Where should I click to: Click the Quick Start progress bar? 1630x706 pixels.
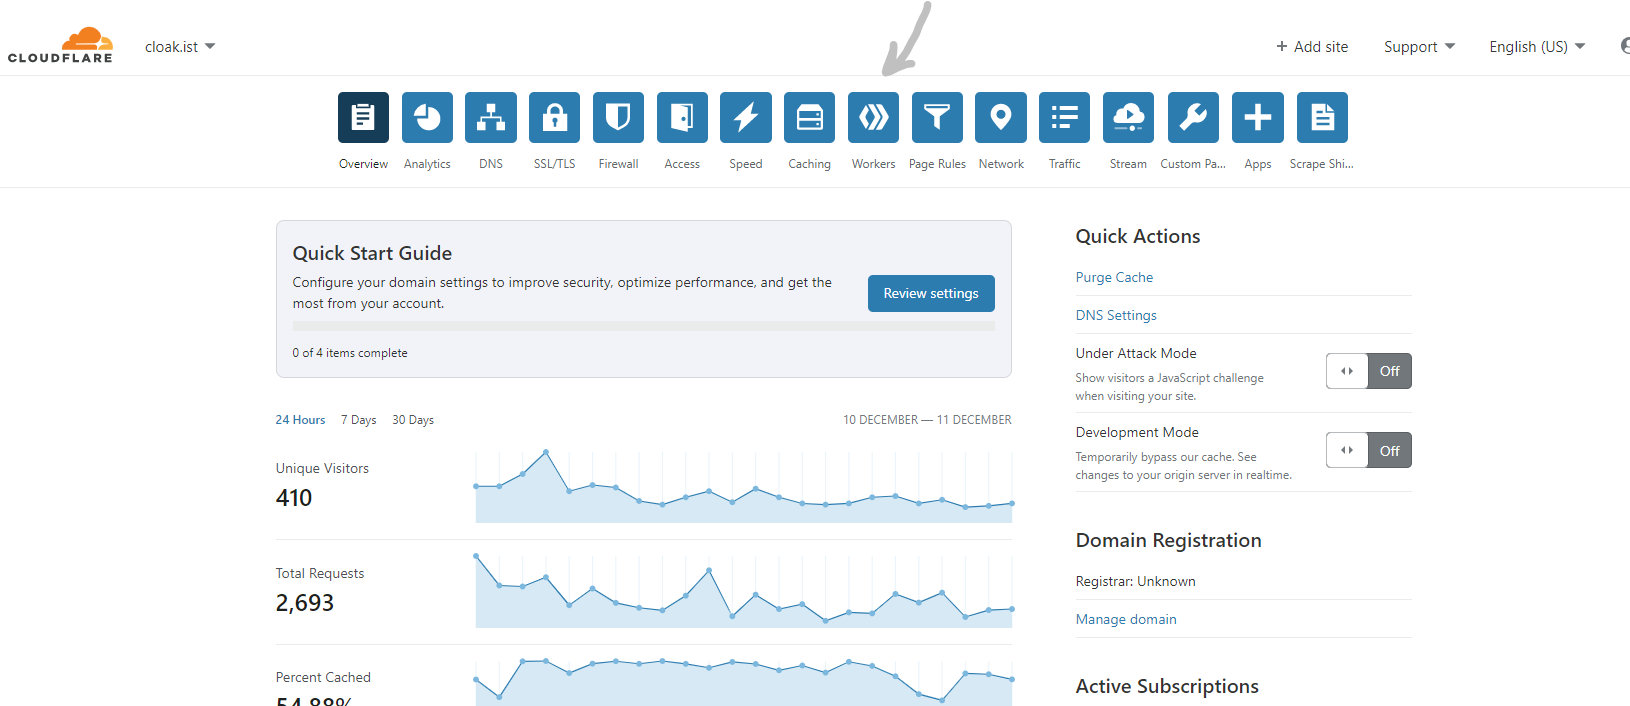(x=643, y=326)
